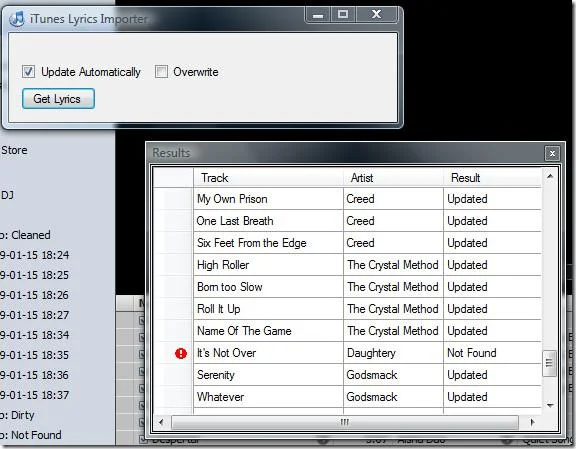Click the Get Lyrics button
This screenshot has height=449, width=576.
pos(58,99)
